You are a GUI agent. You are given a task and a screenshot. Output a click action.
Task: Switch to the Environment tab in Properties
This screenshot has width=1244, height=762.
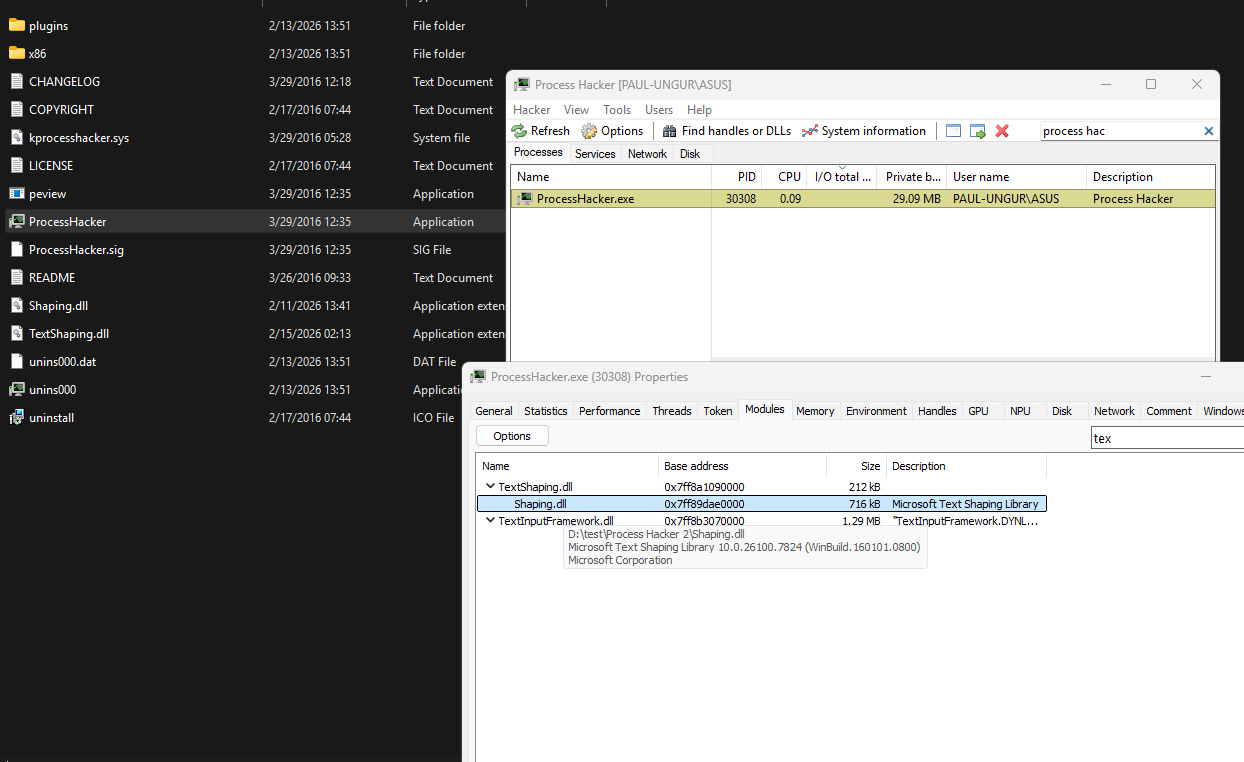(876, 411)
